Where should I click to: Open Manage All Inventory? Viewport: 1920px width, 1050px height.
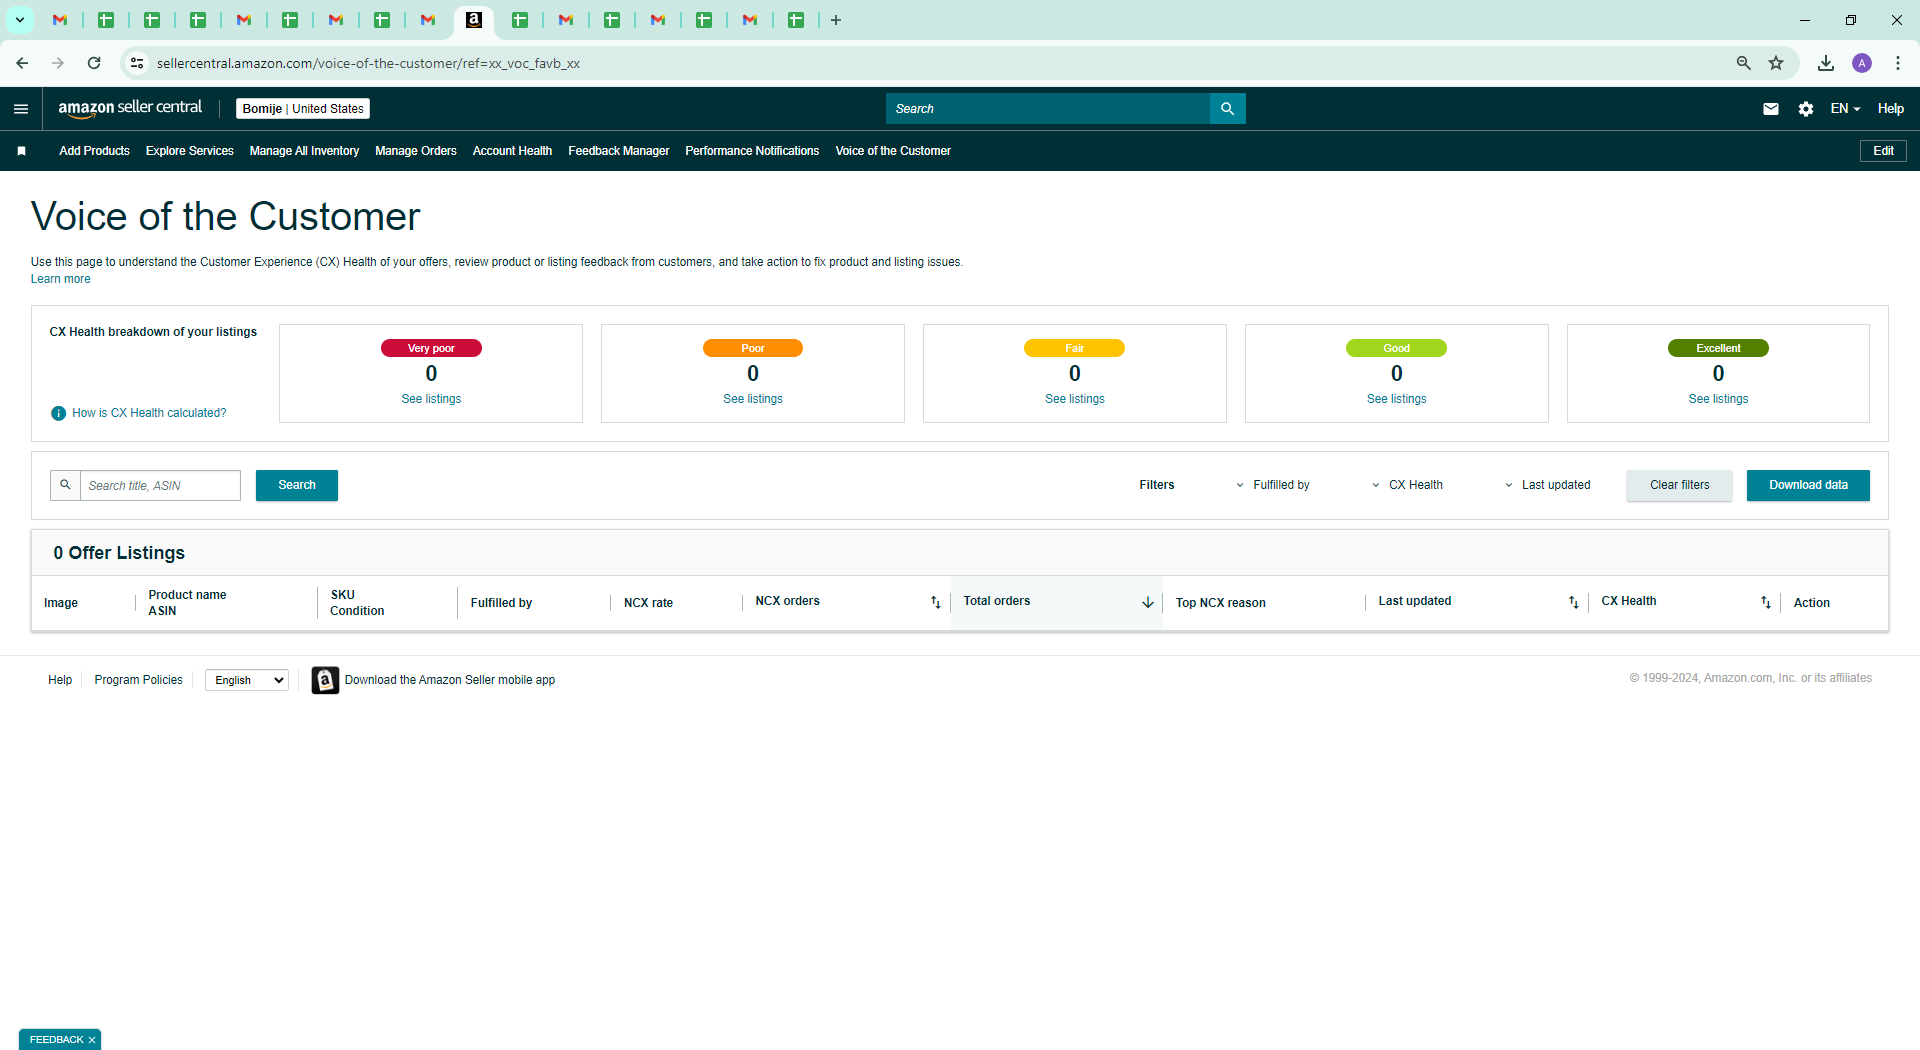click(x=304, y=151)
